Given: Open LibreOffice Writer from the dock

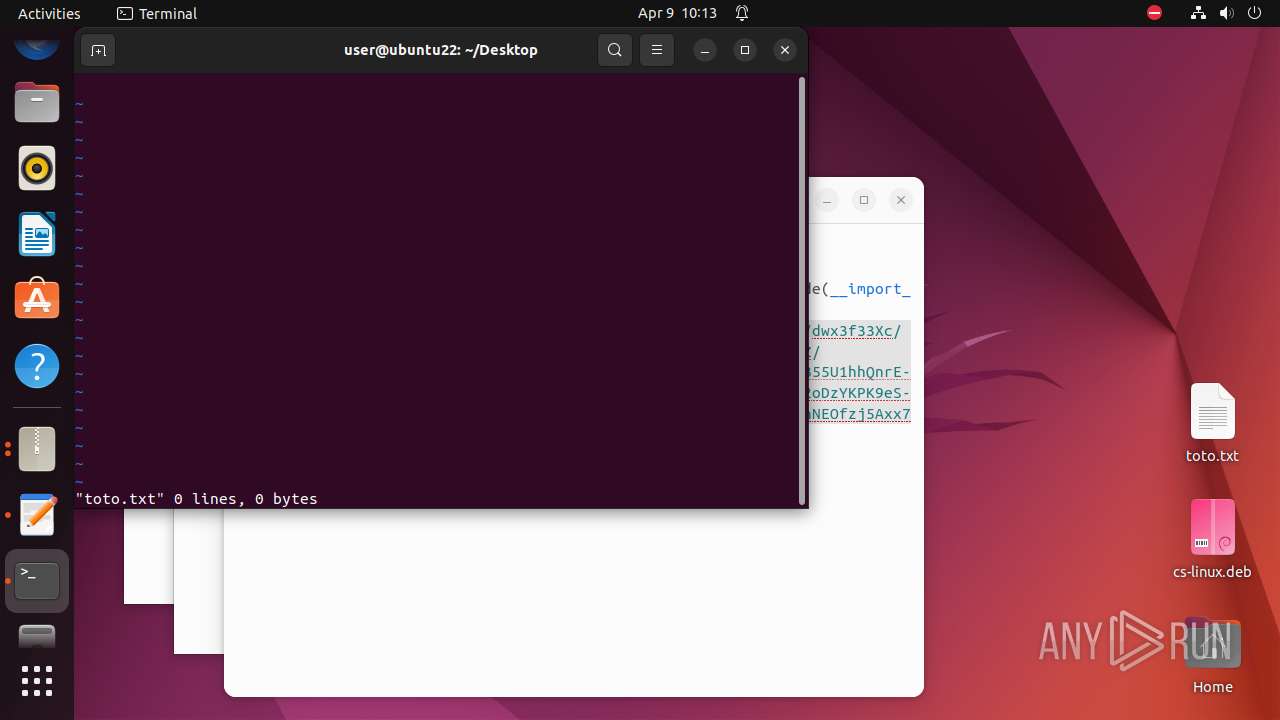Looking at the screenshot, I should coord(37,234).
